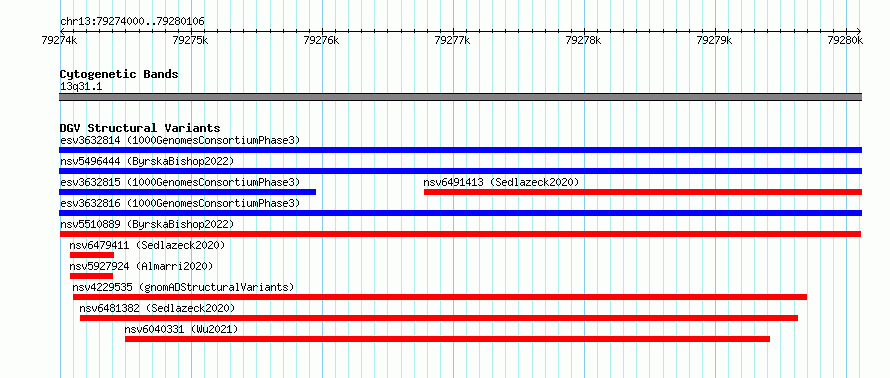Open the nsv4229535 (gnomADStructuralVariants) label
The image size is (890, 378).
click(183, 287)
